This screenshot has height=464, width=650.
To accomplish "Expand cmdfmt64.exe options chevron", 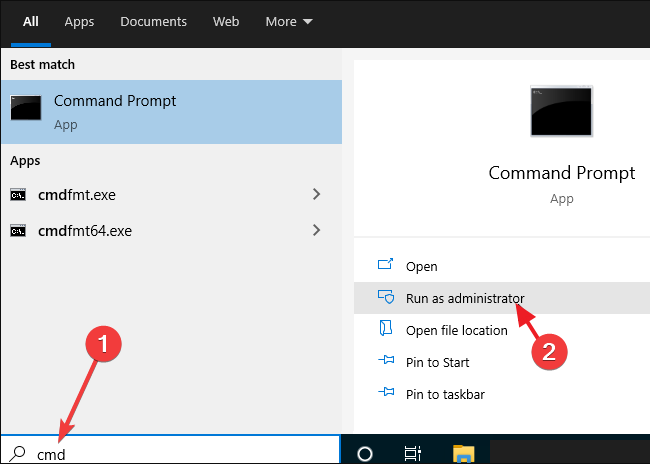I will pyautogui.click(x=316, y=230).
